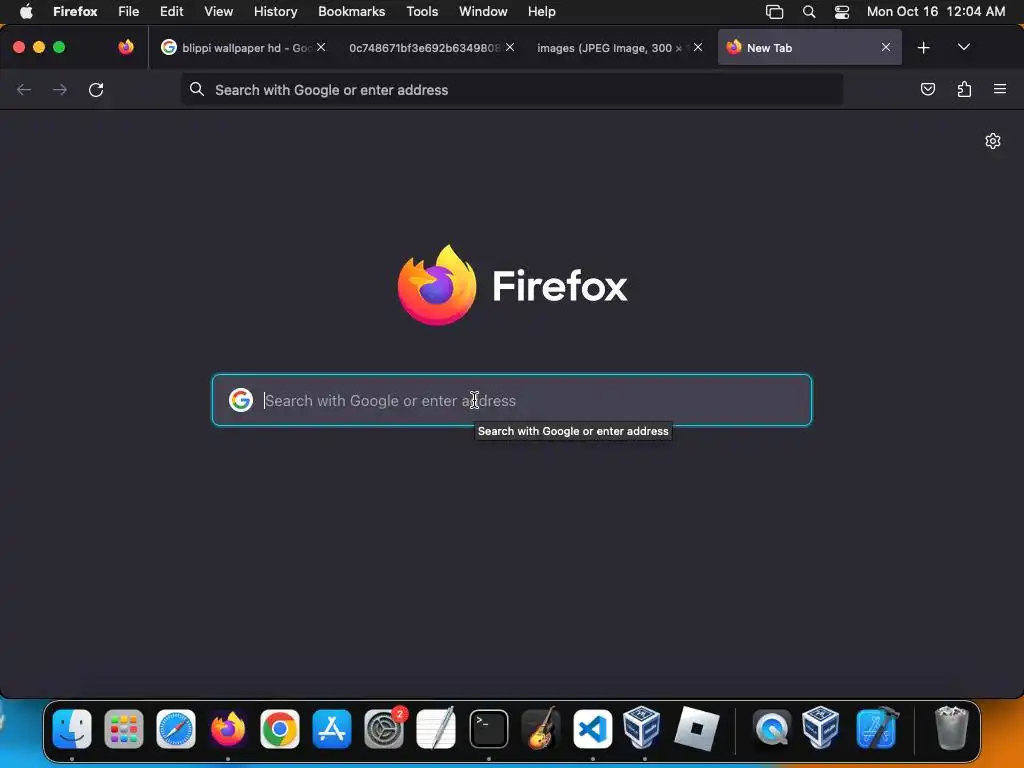Open the Firefox app menu in menu bar
This screenshot has width=1024, height=768.
click(x=75, y=11)
